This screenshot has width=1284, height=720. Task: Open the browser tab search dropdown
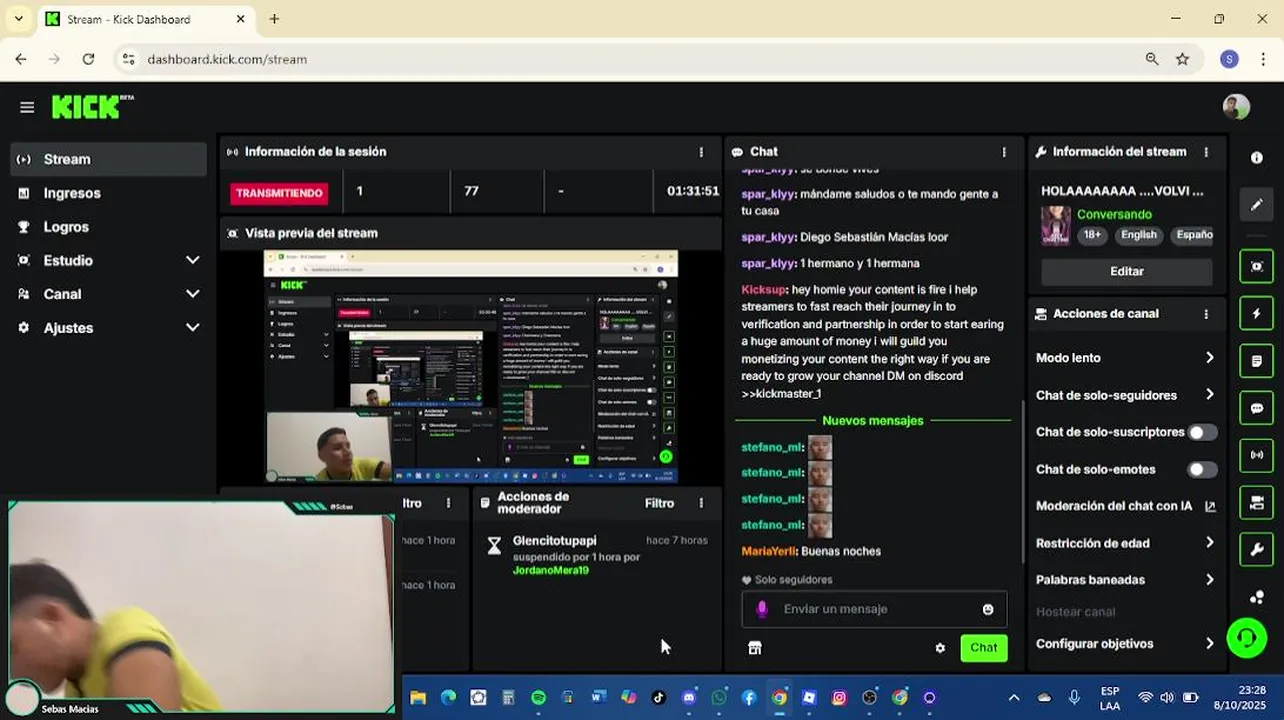pyautogui.click(x=18, y=19)
